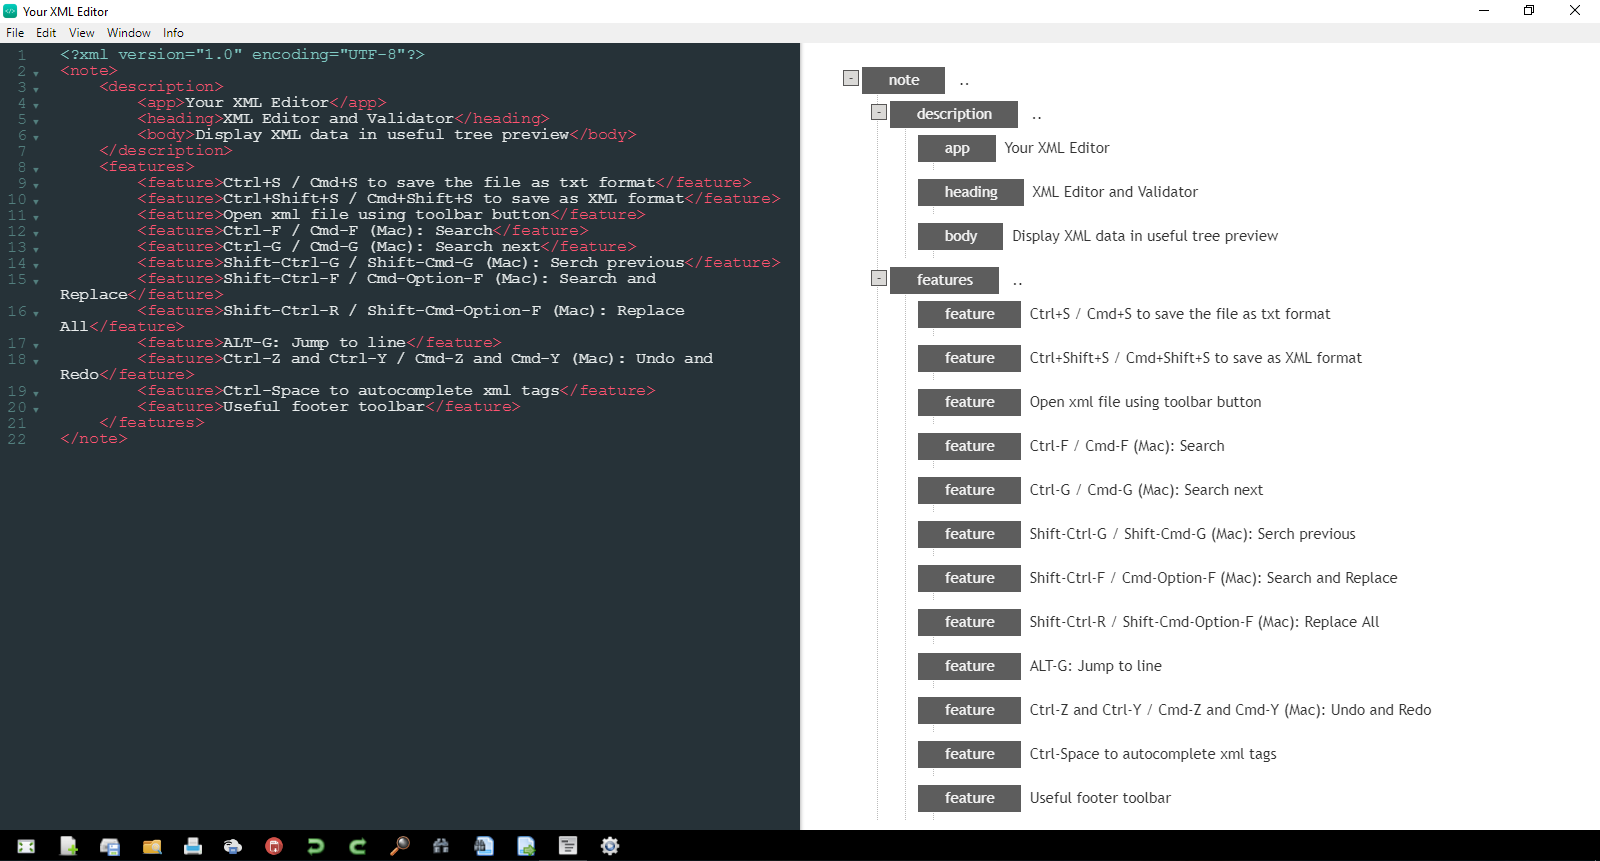Viewport: 1600px width, 861px height.
Task: Select the description tree node label
Action: [x=954, y=114]
